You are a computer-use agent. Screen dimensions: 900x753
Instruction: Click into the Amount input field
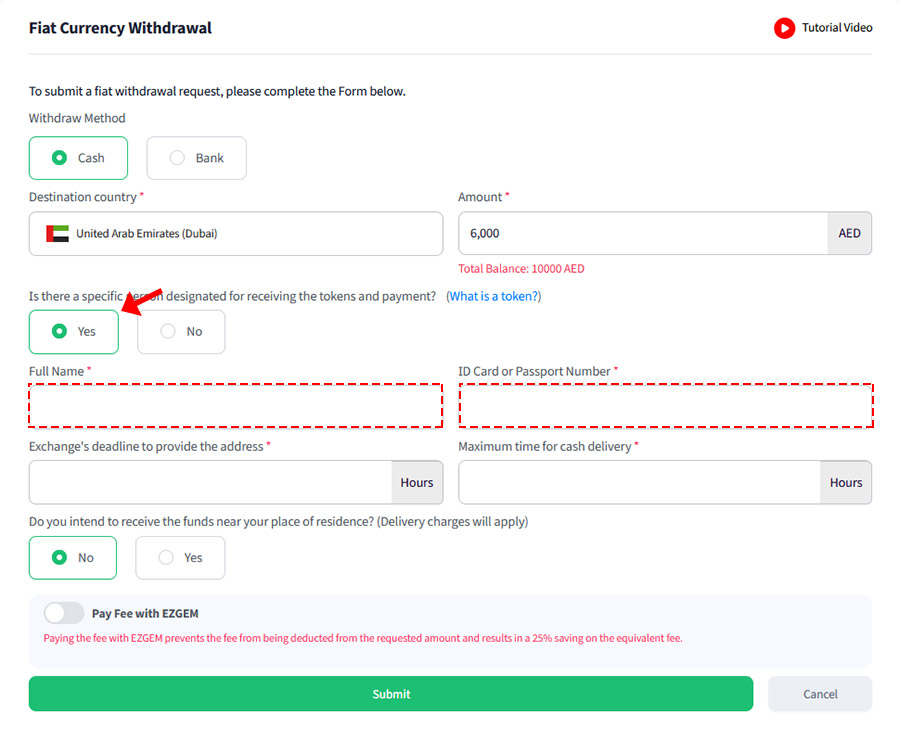tap(642, 234)
